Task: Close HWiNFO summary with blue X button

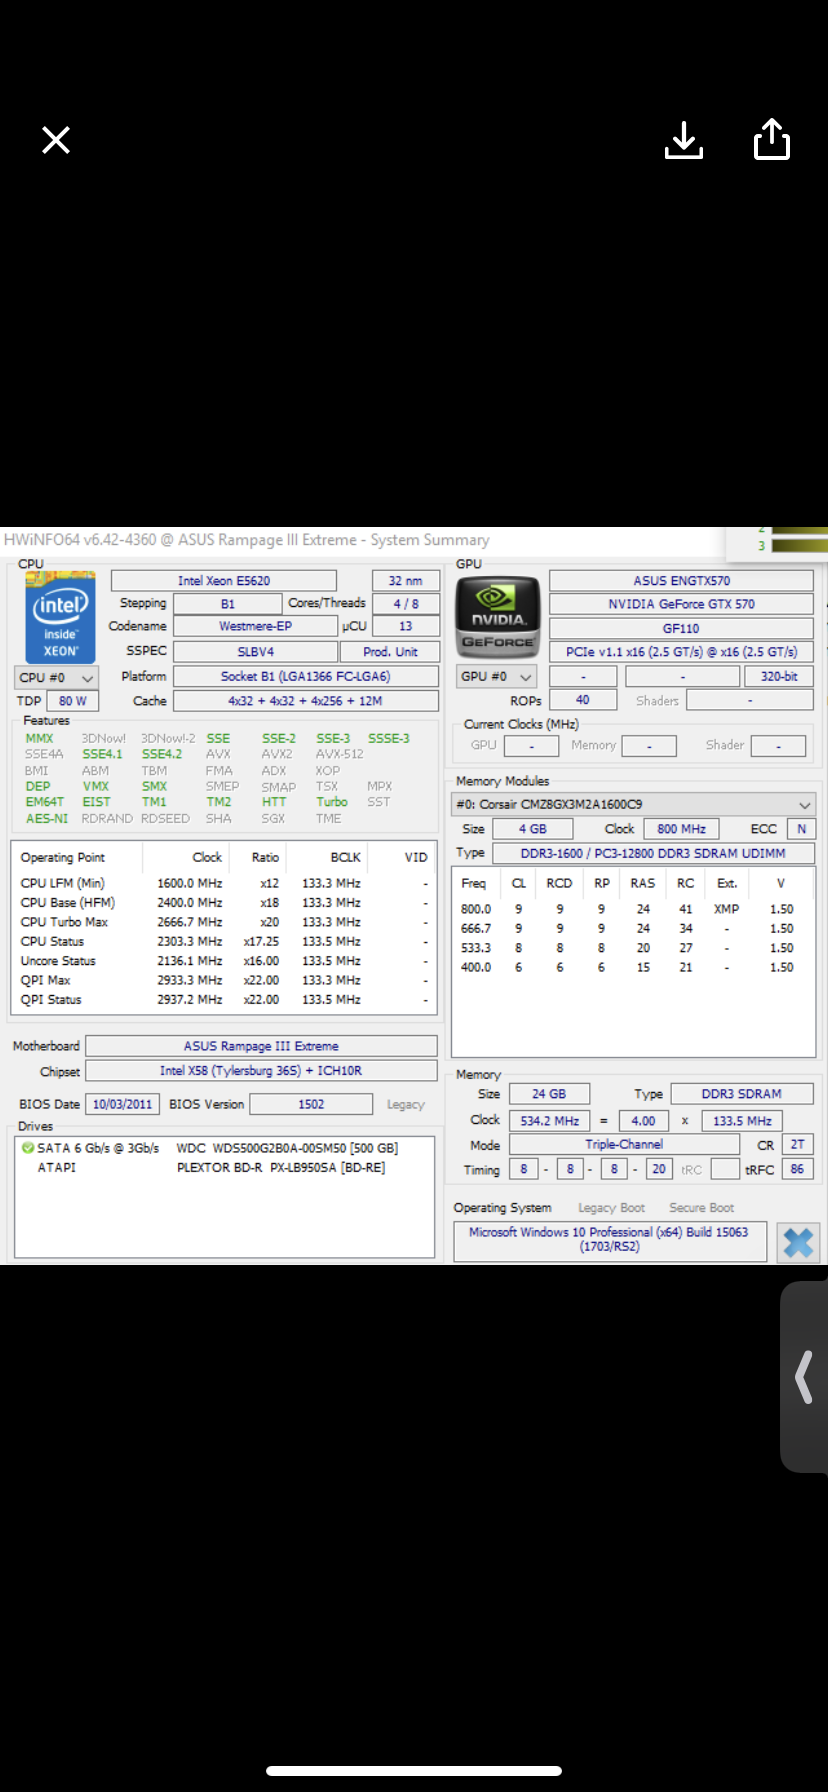Action: pyautogui.click(x=798, y=1243)
